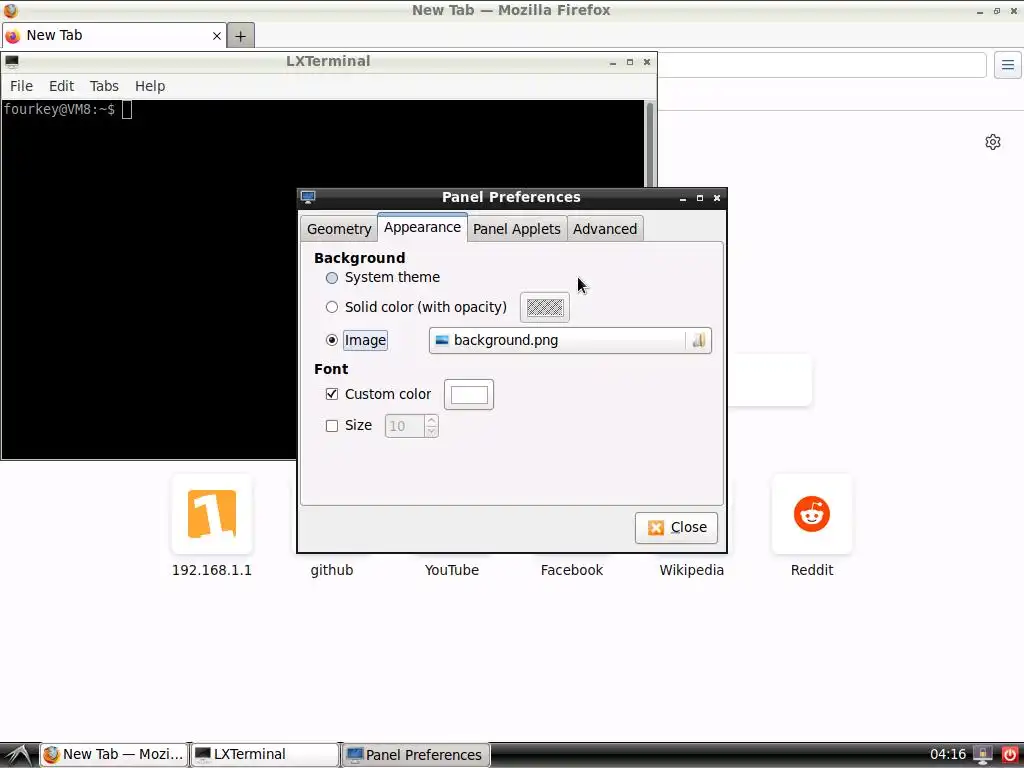The width and height of the screenshot is (1024, 768).
Task: Switch to the Appearance tab
Action: 422,227
